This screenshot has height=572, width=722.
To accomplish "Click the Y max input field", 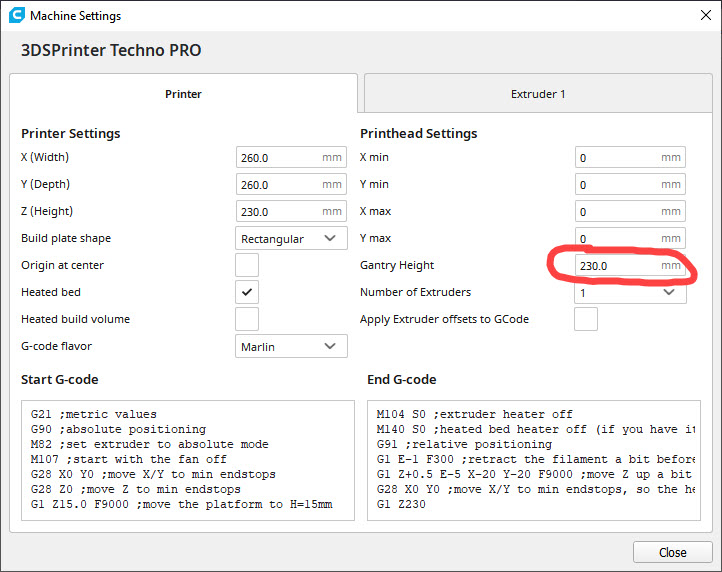I will pyautogui.click(x=630, y=238).
